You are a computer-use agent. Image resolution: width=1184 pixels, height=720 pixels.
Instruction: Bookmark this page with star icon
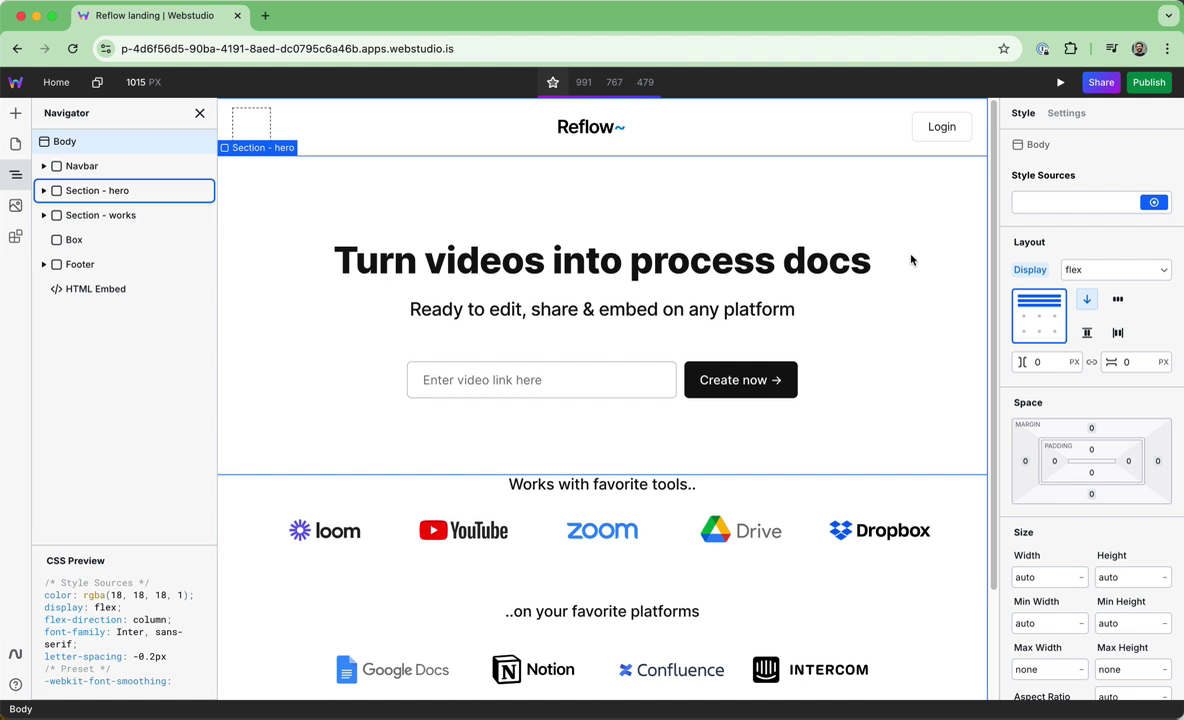tap(1004, 49)
